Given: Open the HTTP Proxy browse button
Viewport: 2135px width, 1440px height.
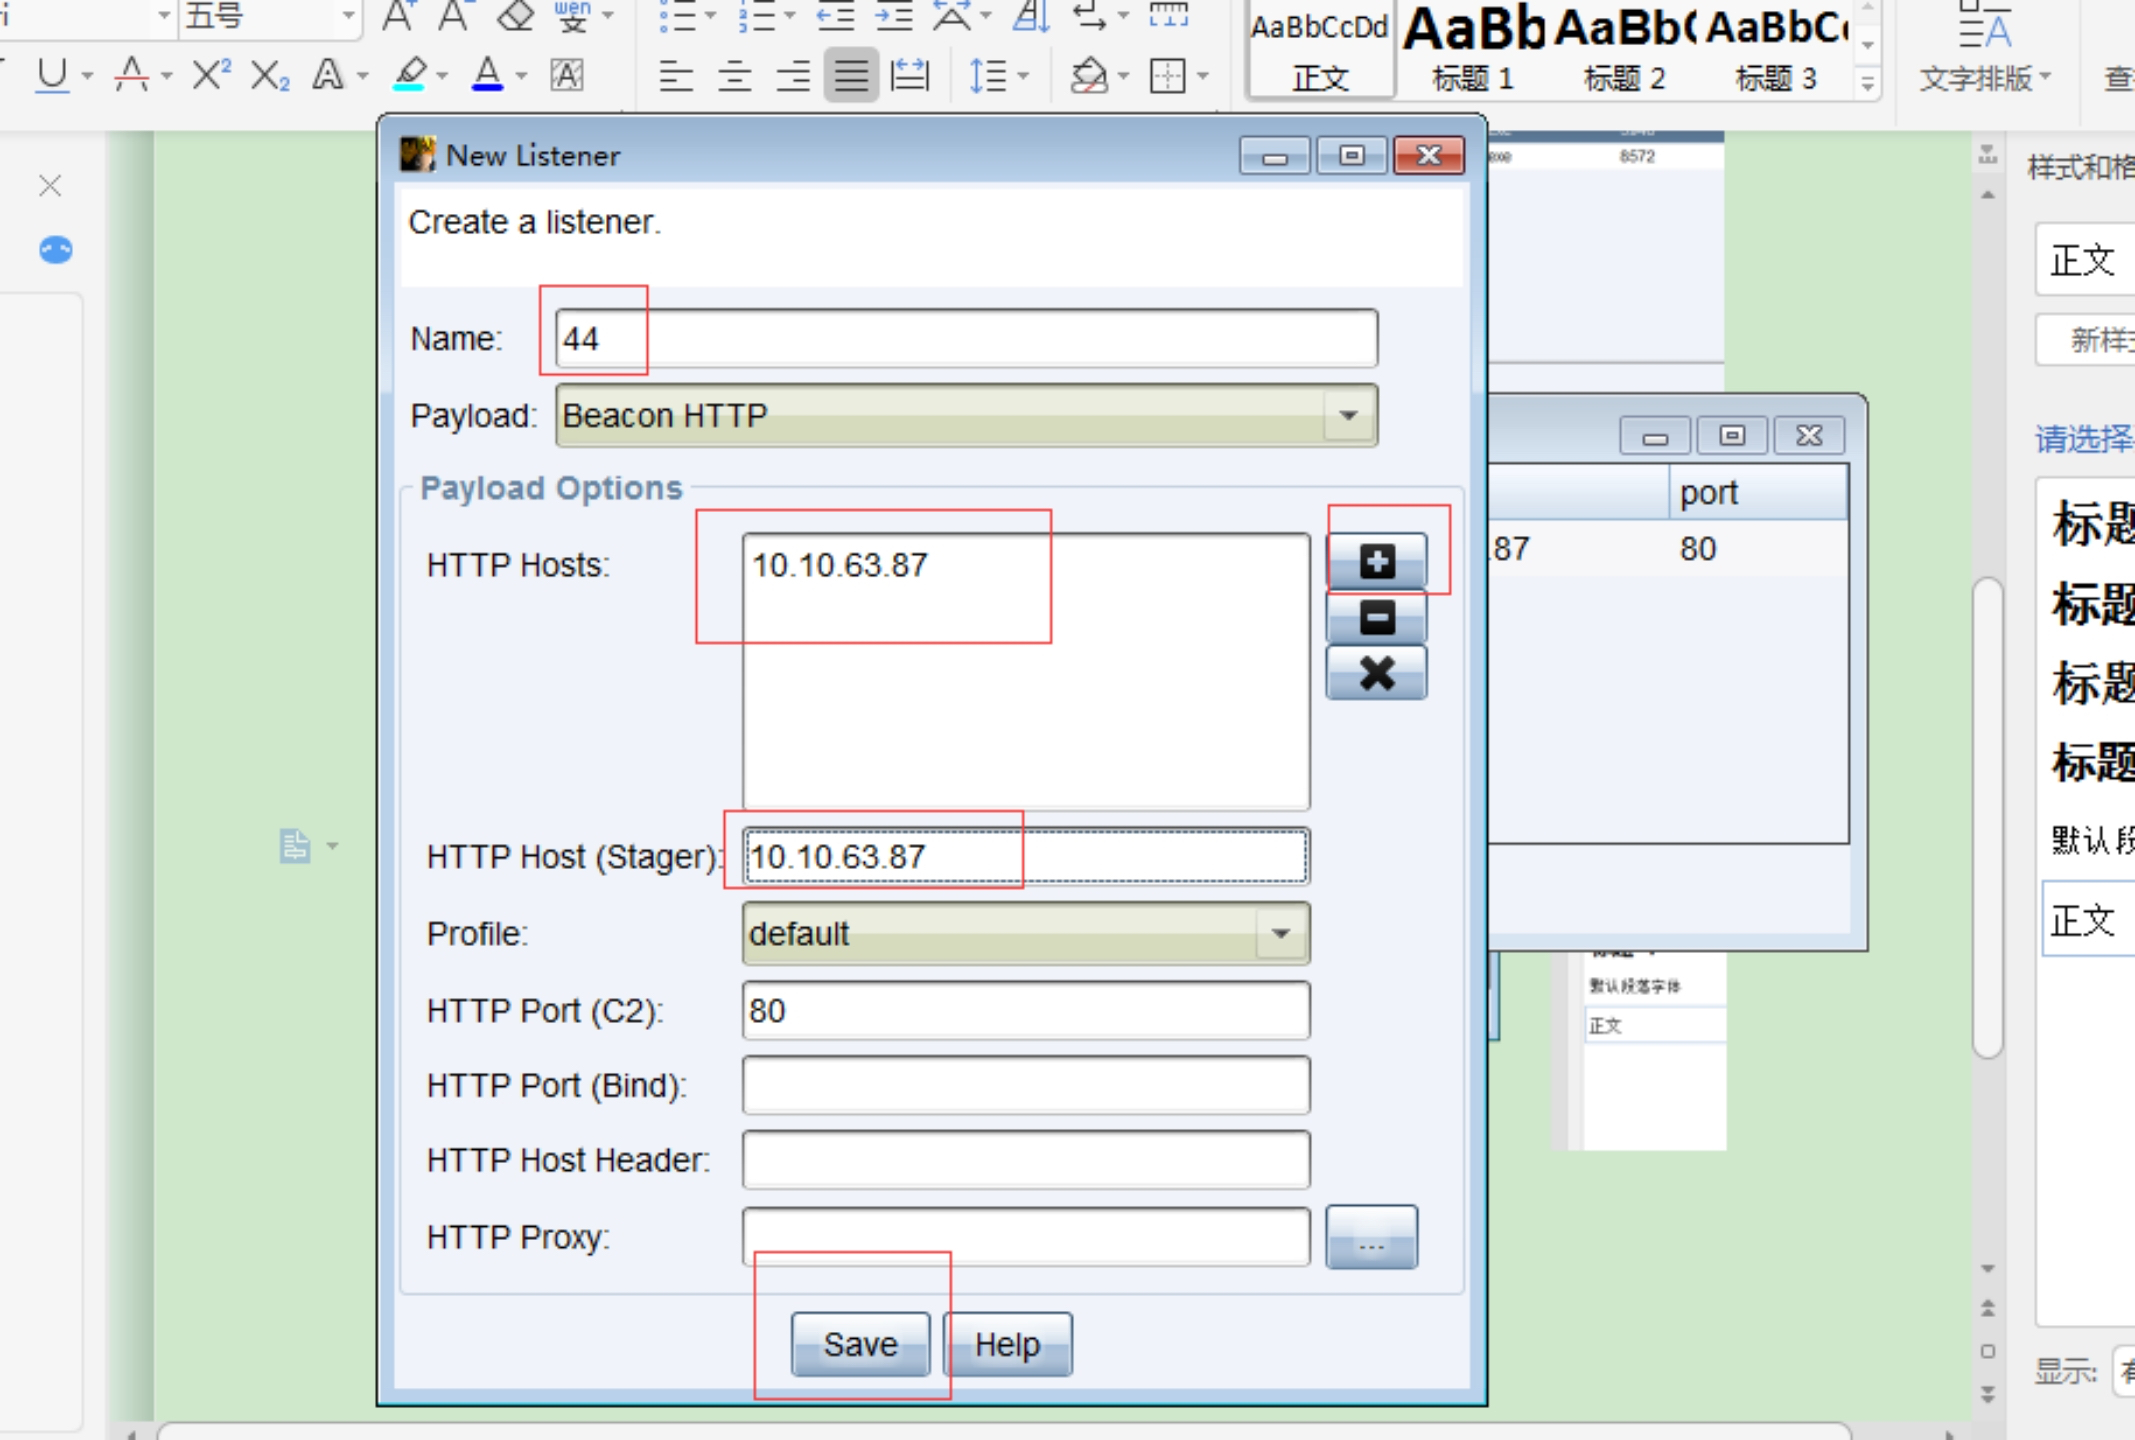Looking at the screenshot, I should (x=1371, y=1238).
